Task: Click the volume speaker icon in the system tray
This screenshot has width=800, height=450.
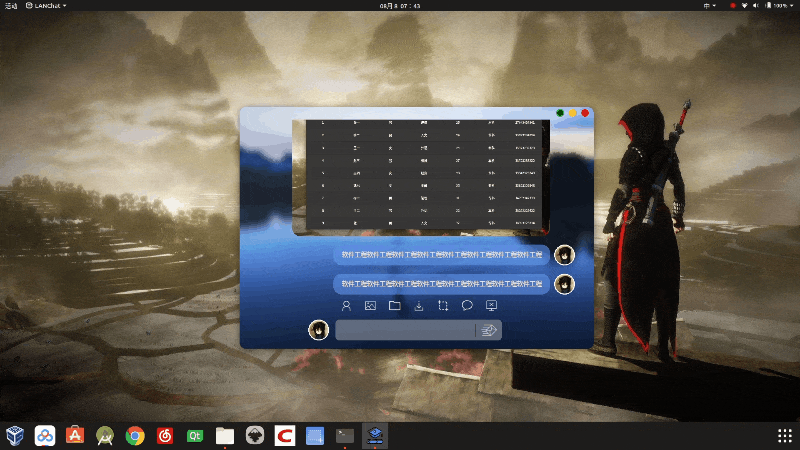Action: click(x=756, y=6)
